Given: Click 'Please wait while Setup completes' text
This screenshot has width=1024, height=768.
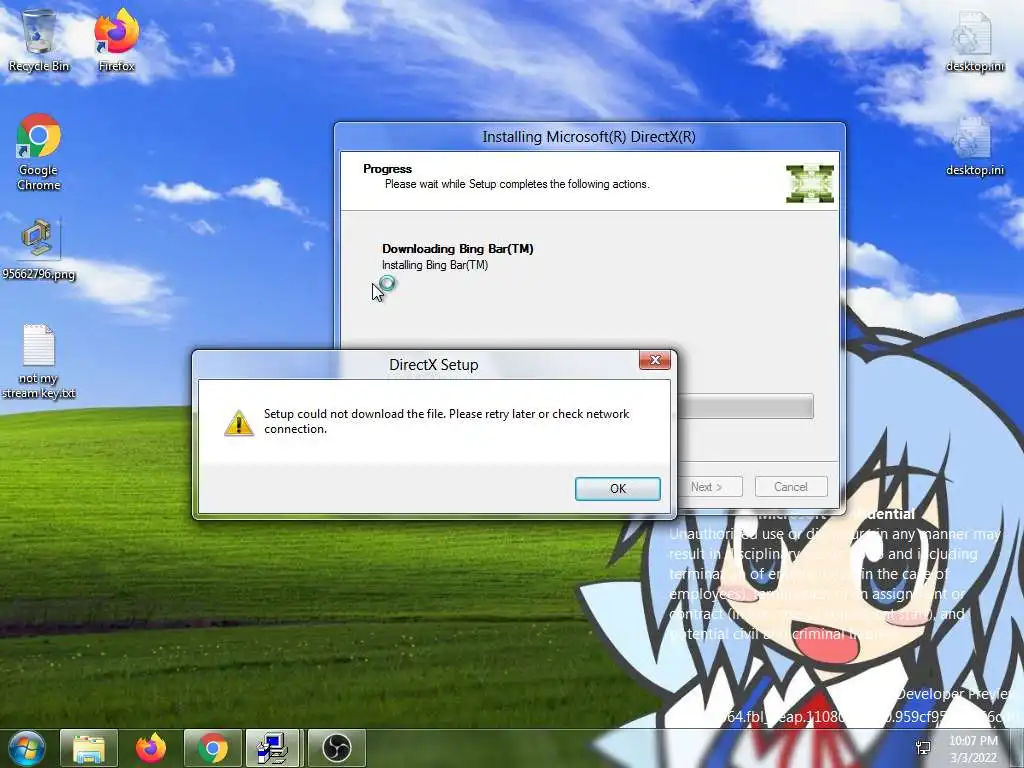Looking at the screenshot, I should [x=517, y=184].
